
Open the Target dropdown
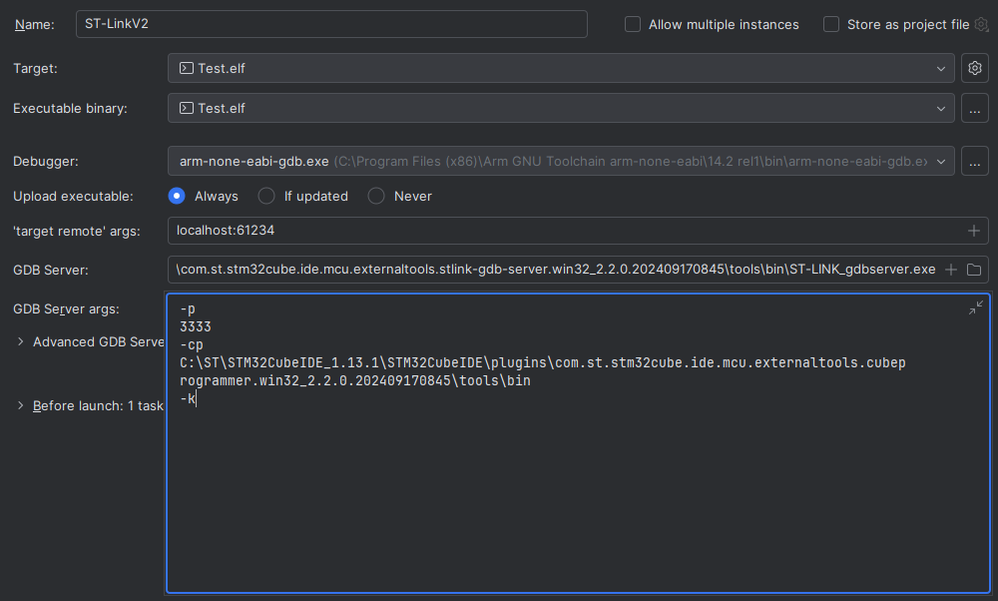coord(941,69)
